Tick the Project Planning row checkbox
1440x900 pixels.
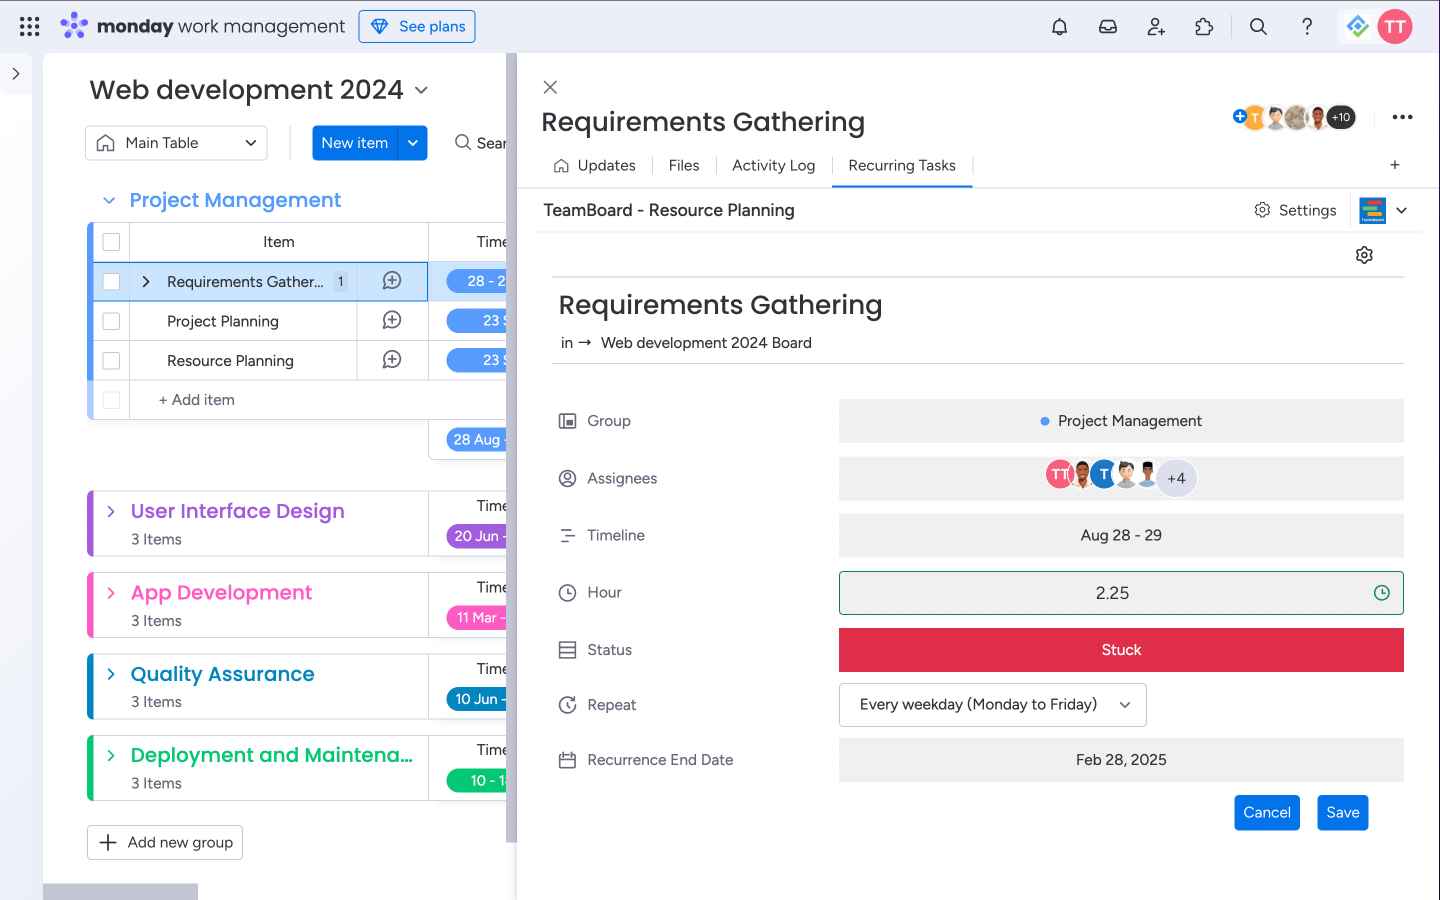pos(111,321)
